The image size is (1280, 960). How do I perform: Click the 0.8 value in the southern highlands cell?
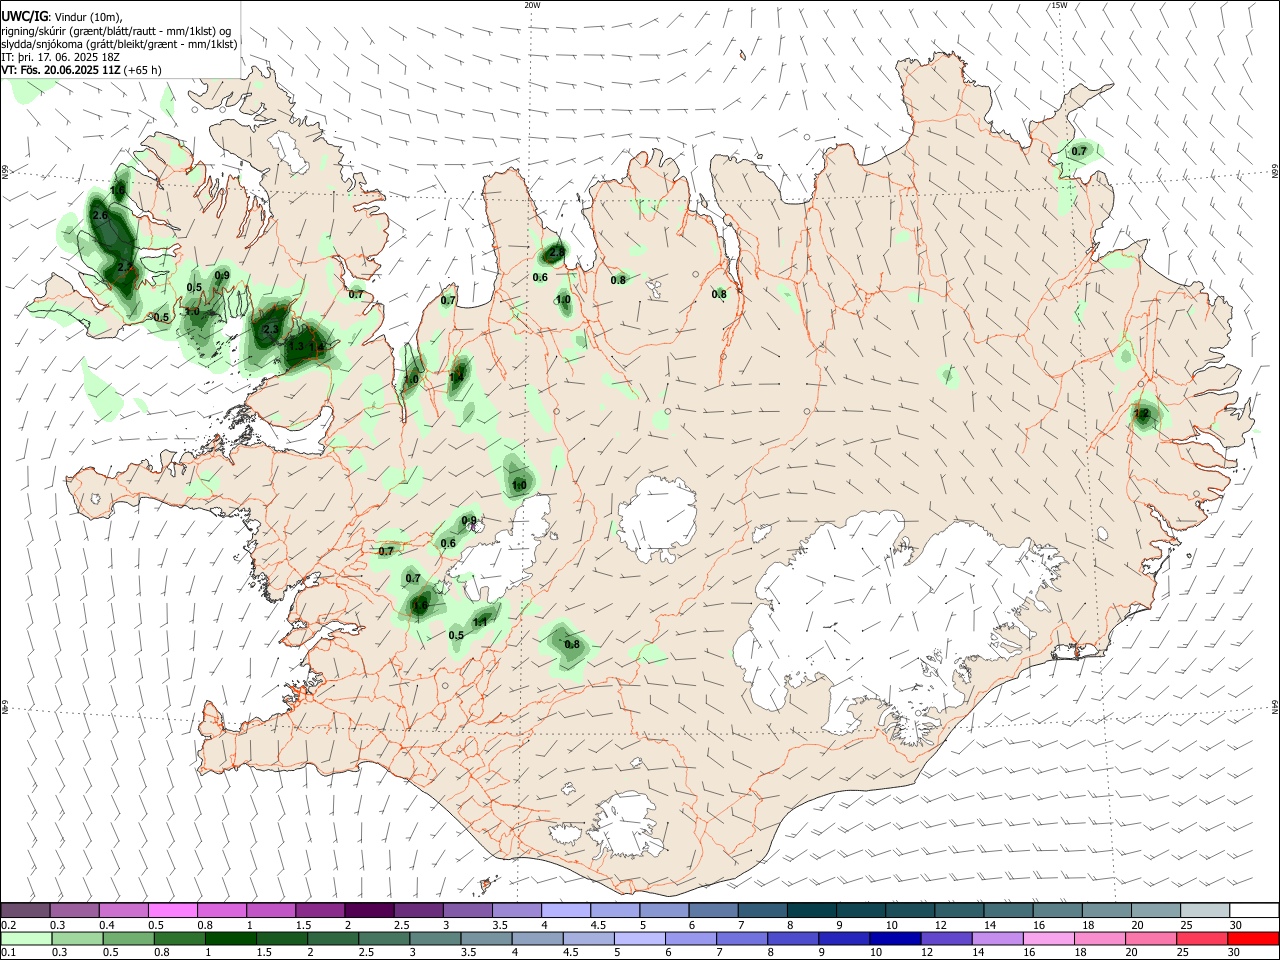click(x=572, y=644)
